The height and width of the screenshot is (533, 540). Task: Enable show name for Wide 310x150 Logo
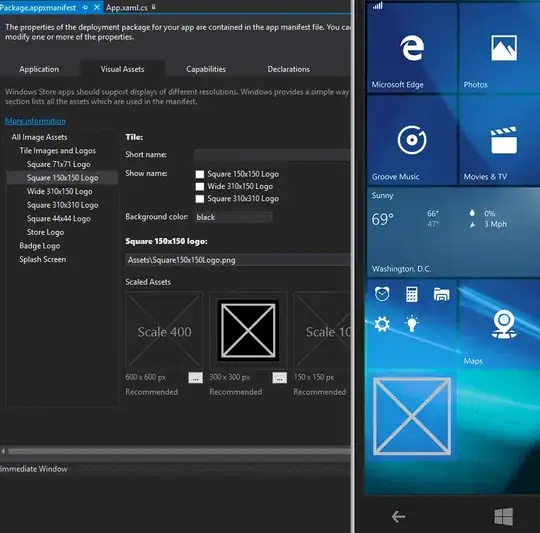point(200,187)
